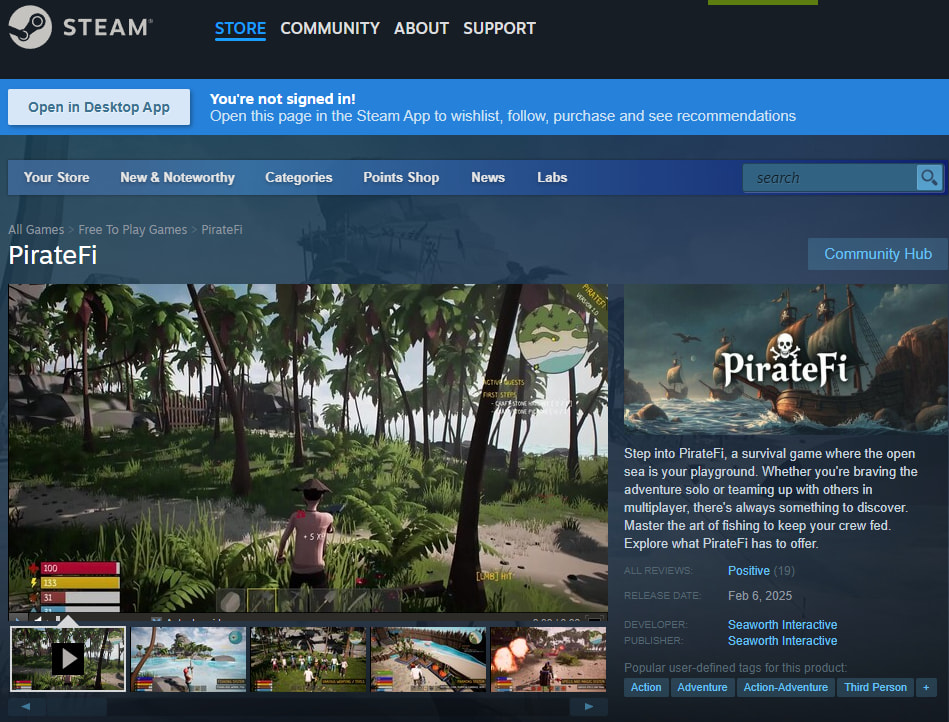Click the "(19)" review count
Screen dimensions: 949x722
pyautogui.click(x=784, y=571)
